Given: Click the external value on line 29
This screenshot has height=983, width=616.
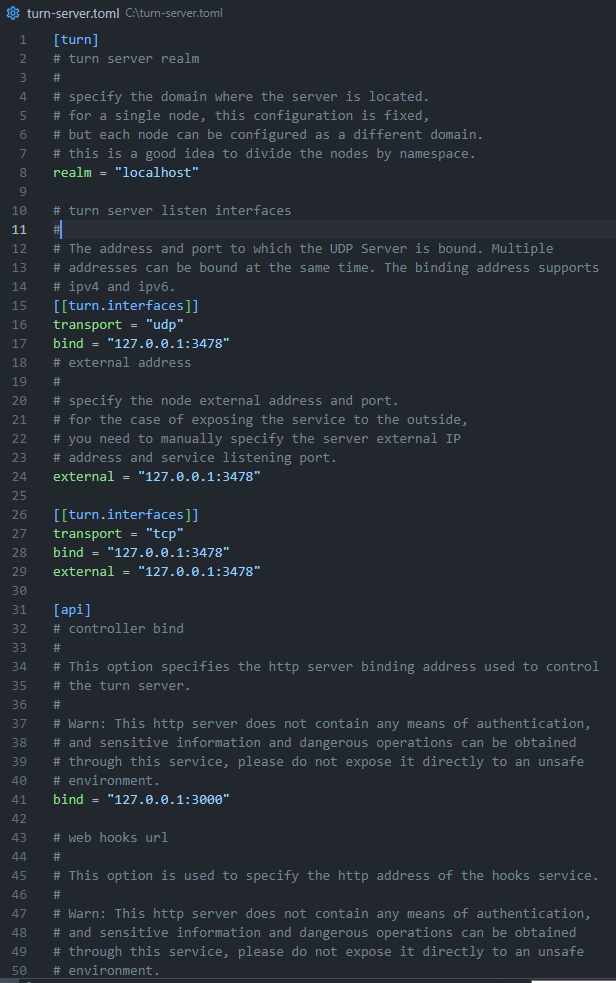Looking at the screenshot, I should click(199, 572).
